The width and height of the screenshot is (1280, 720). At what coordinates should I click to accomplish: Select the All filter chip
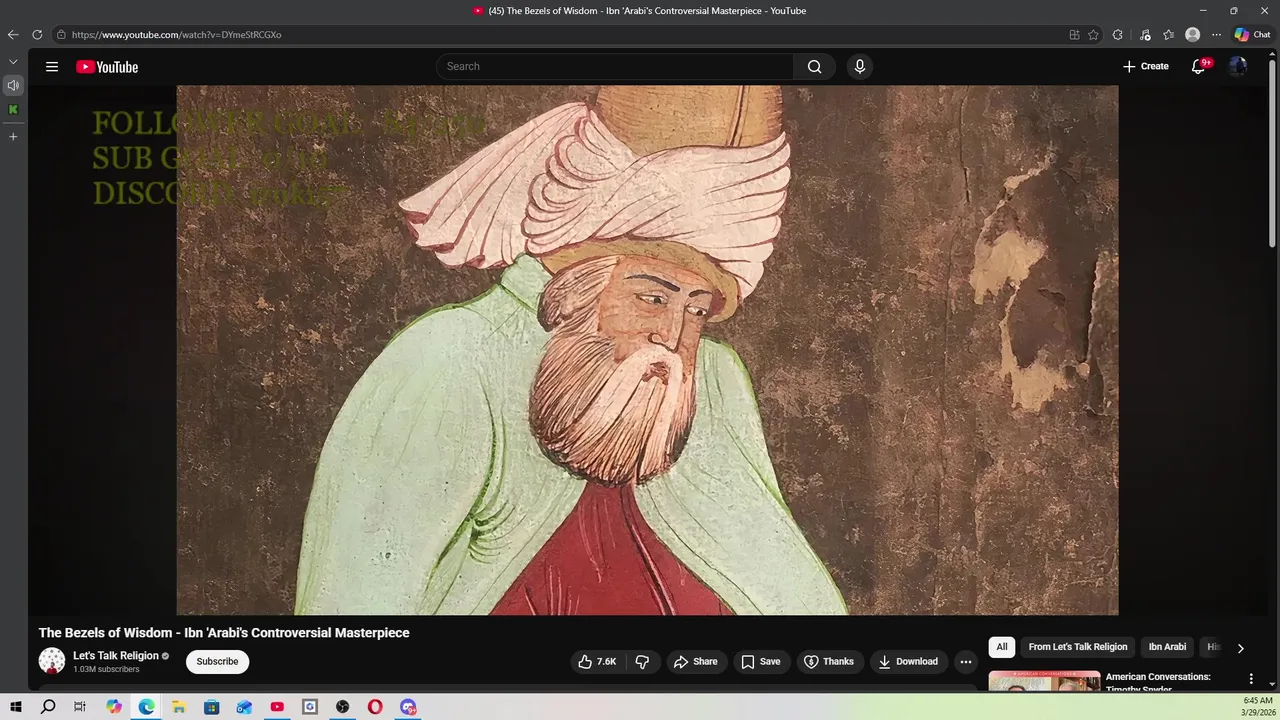click(x=1002, y=647)
